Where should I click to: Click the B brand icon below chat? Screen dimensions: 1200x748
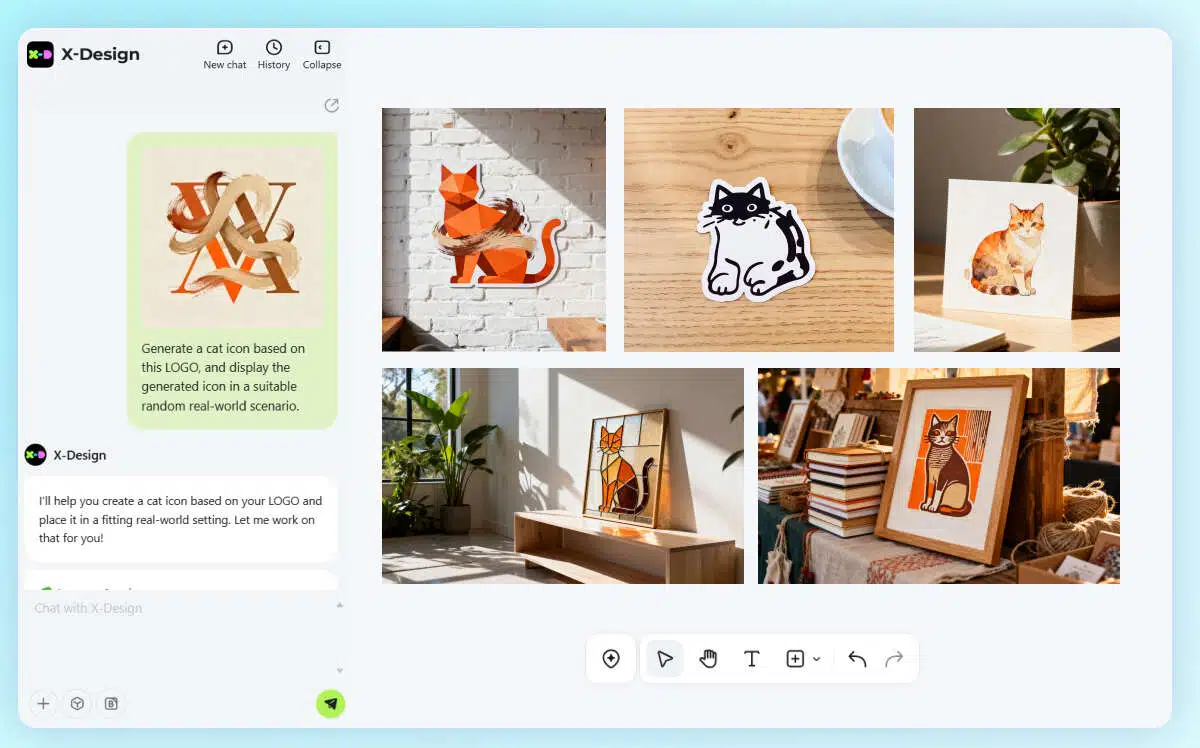point(111,704)
